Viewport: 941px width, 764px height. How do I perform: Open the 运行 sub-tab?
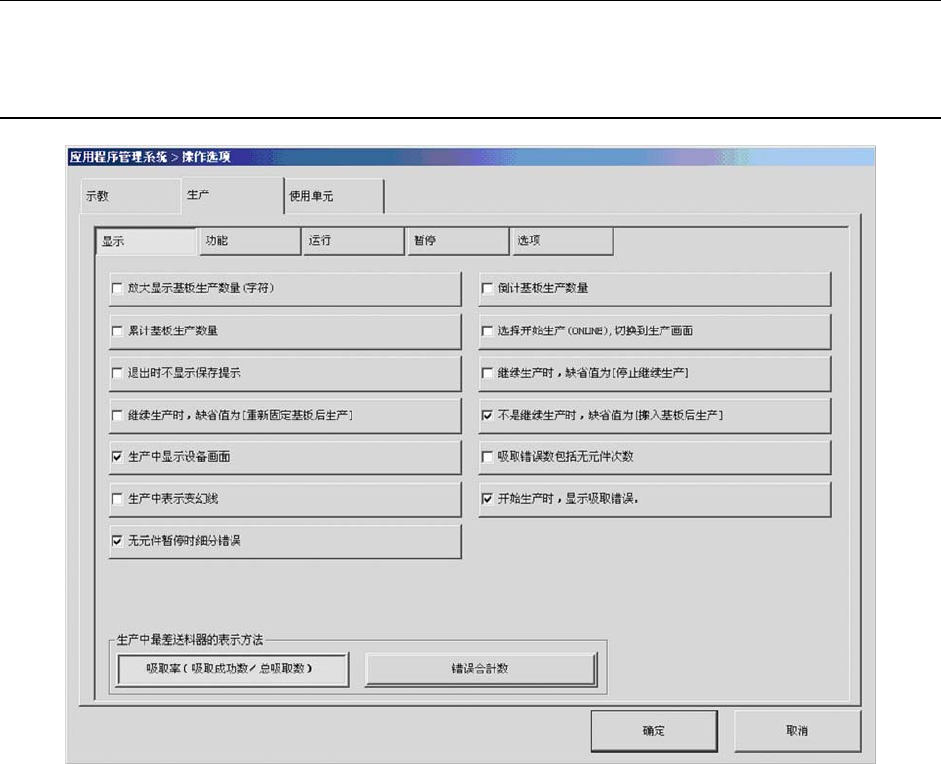[x=353, y=241]
